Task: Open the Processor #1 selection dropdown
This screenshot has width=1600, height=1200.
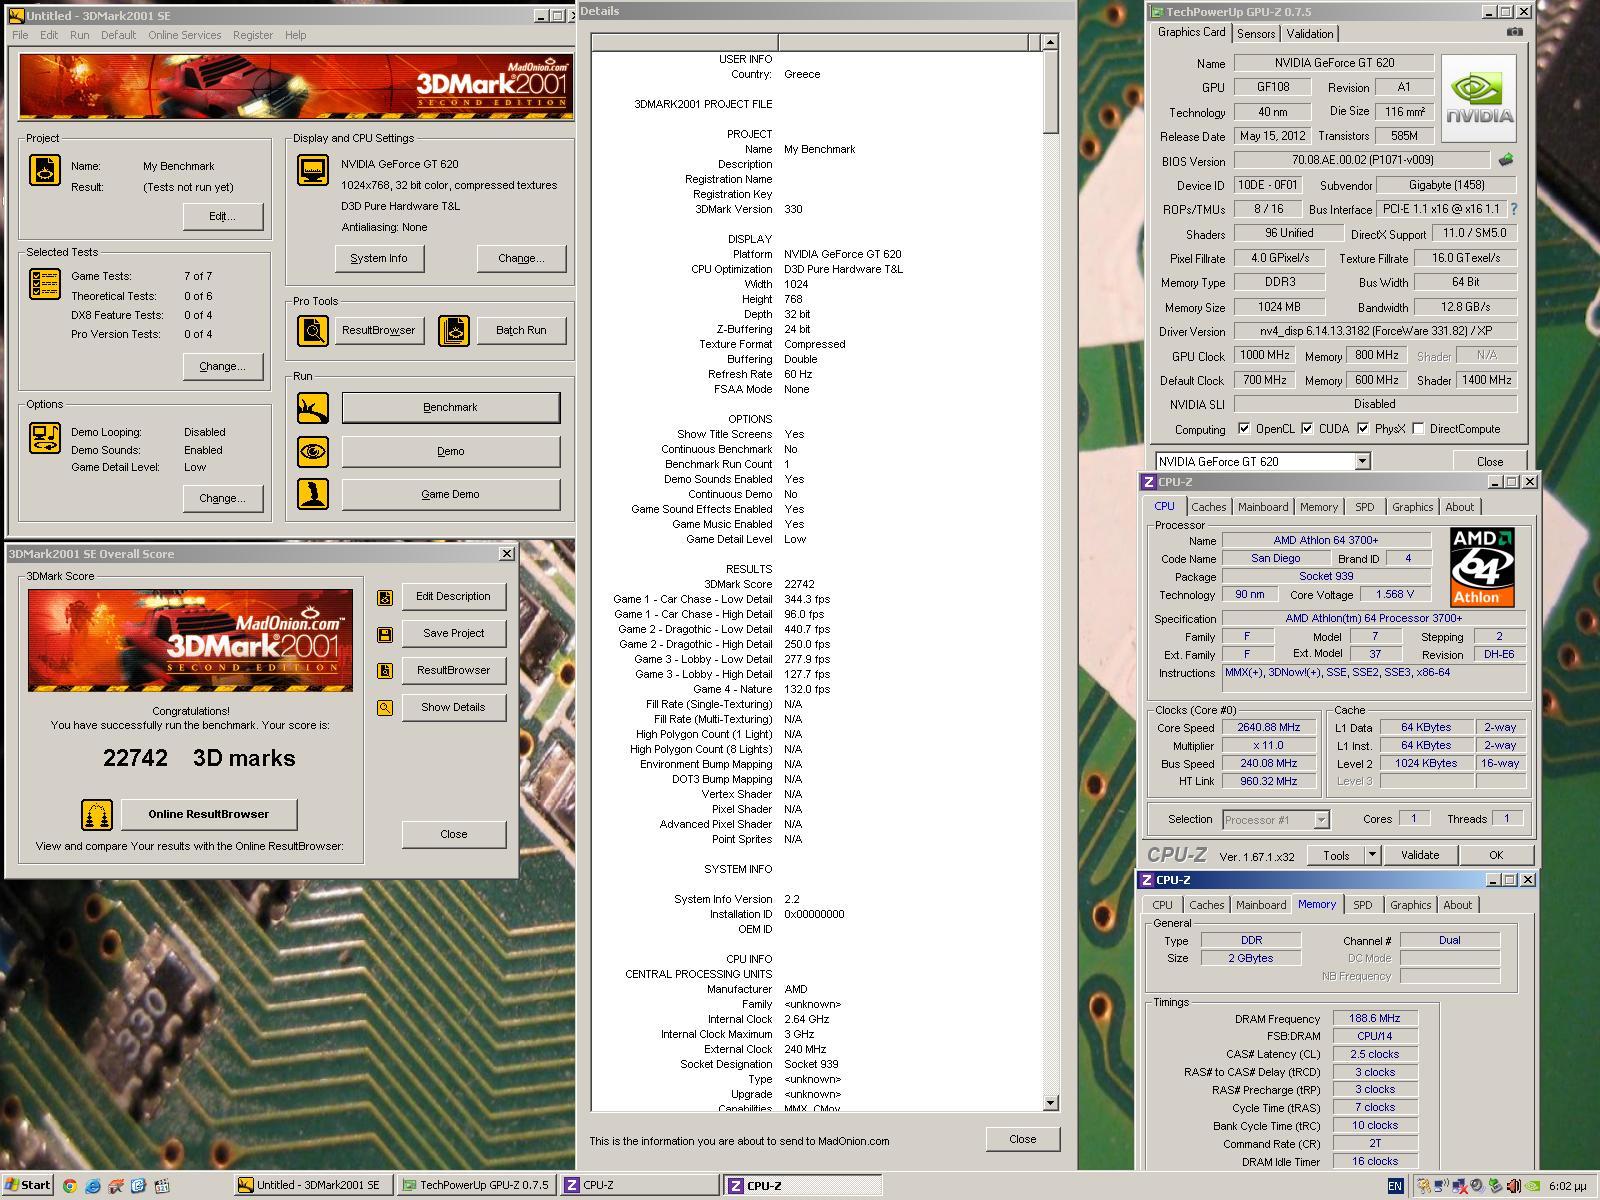Action: (x=1320, y=820)
